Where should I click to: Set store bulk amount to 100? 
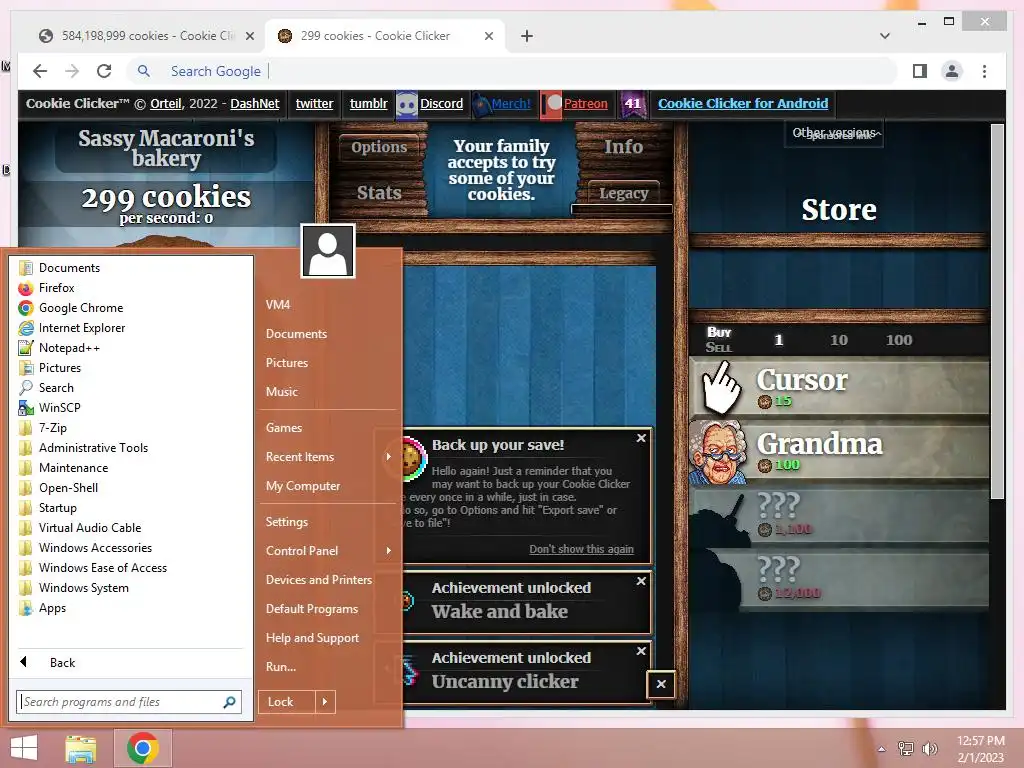(x=899, y=340)
